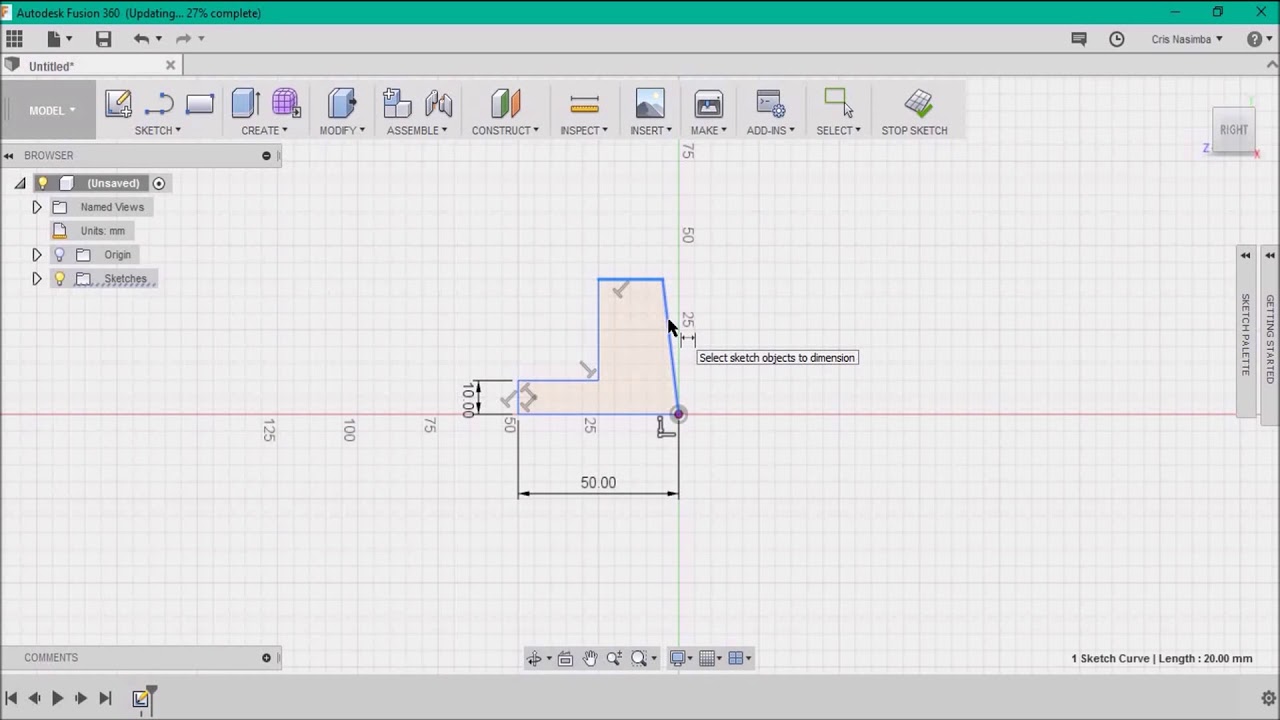Open the SELECT dropdown menu
Image resolution: width=1280 pixels, height=720 pixels.
point(838,130)
